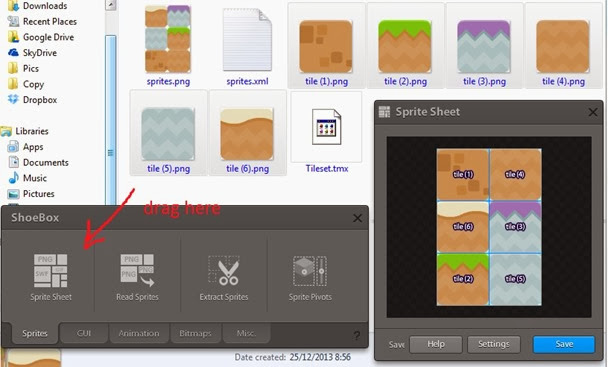Launch the Extract Sprites scissors tool
Viewport: 608px width, 367px height.
pyautogui.click(x=224, y=277)
